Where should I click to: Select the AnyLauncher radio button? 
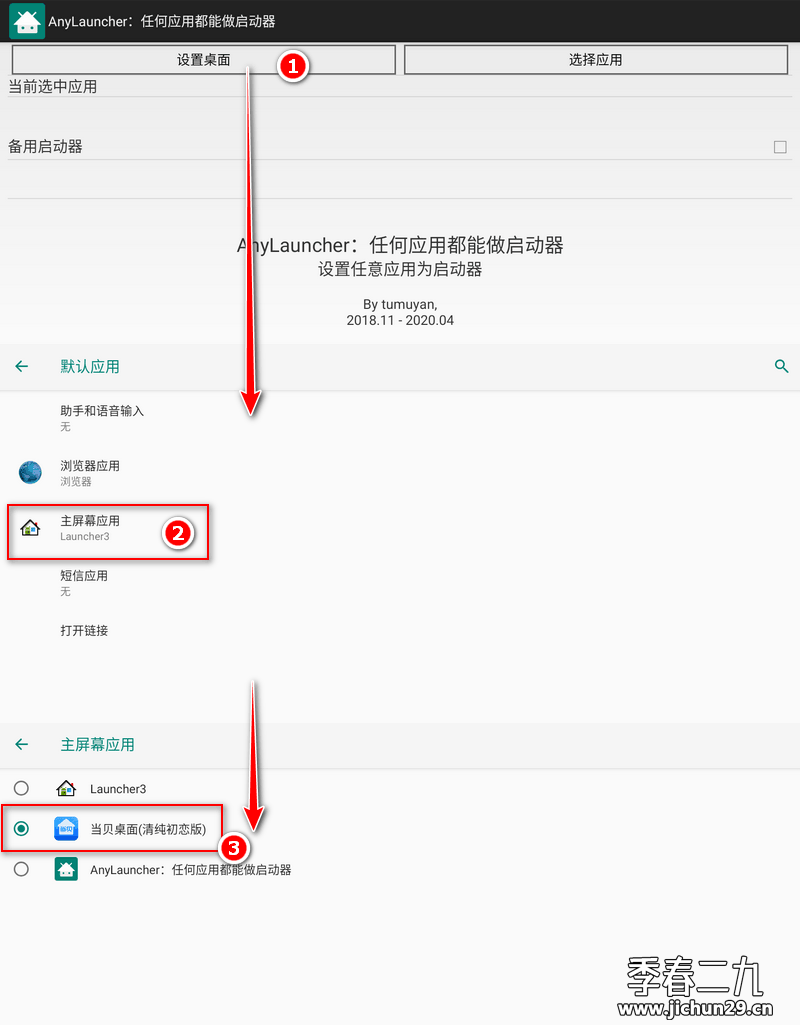click(x=22, y=869)
